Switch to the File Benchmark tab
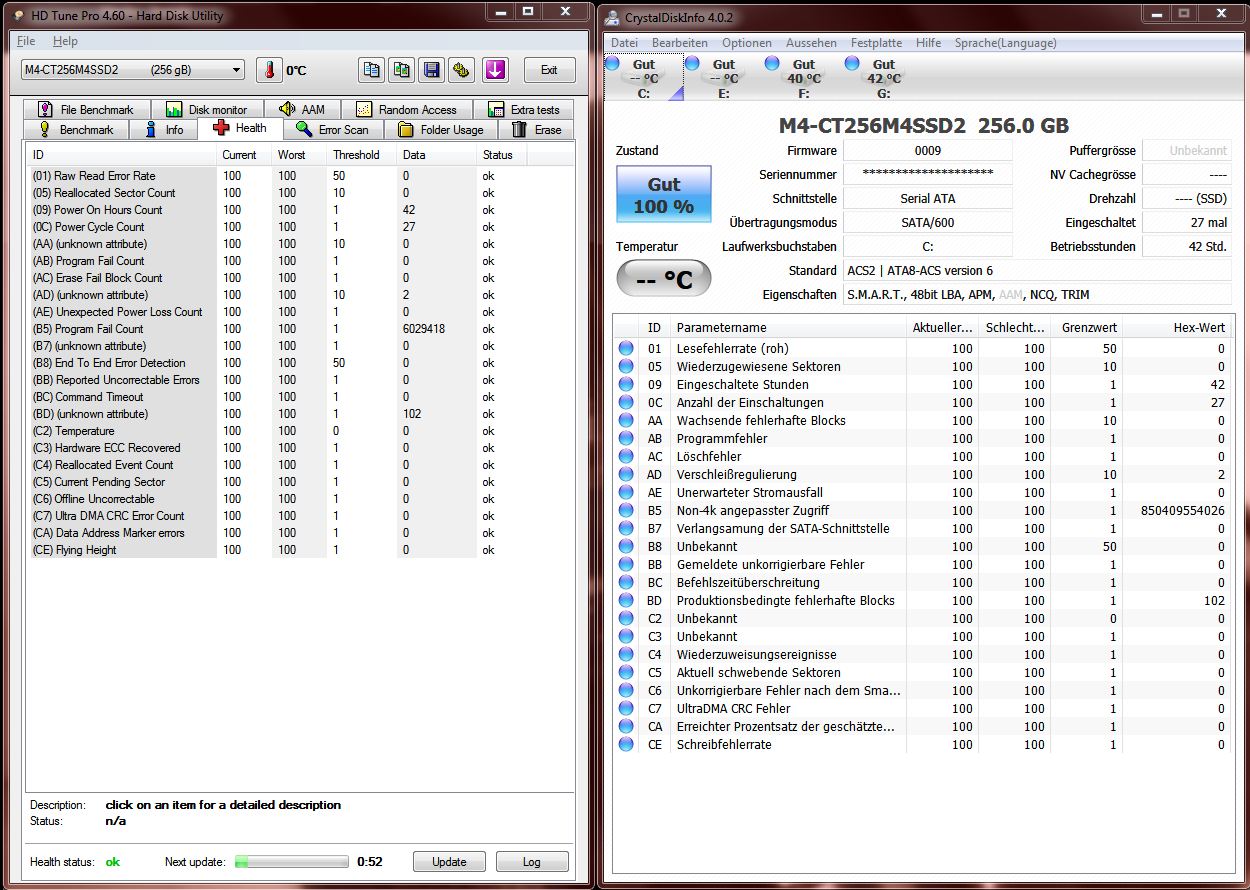Screen dimensions: 1250x890 point(85,110)
